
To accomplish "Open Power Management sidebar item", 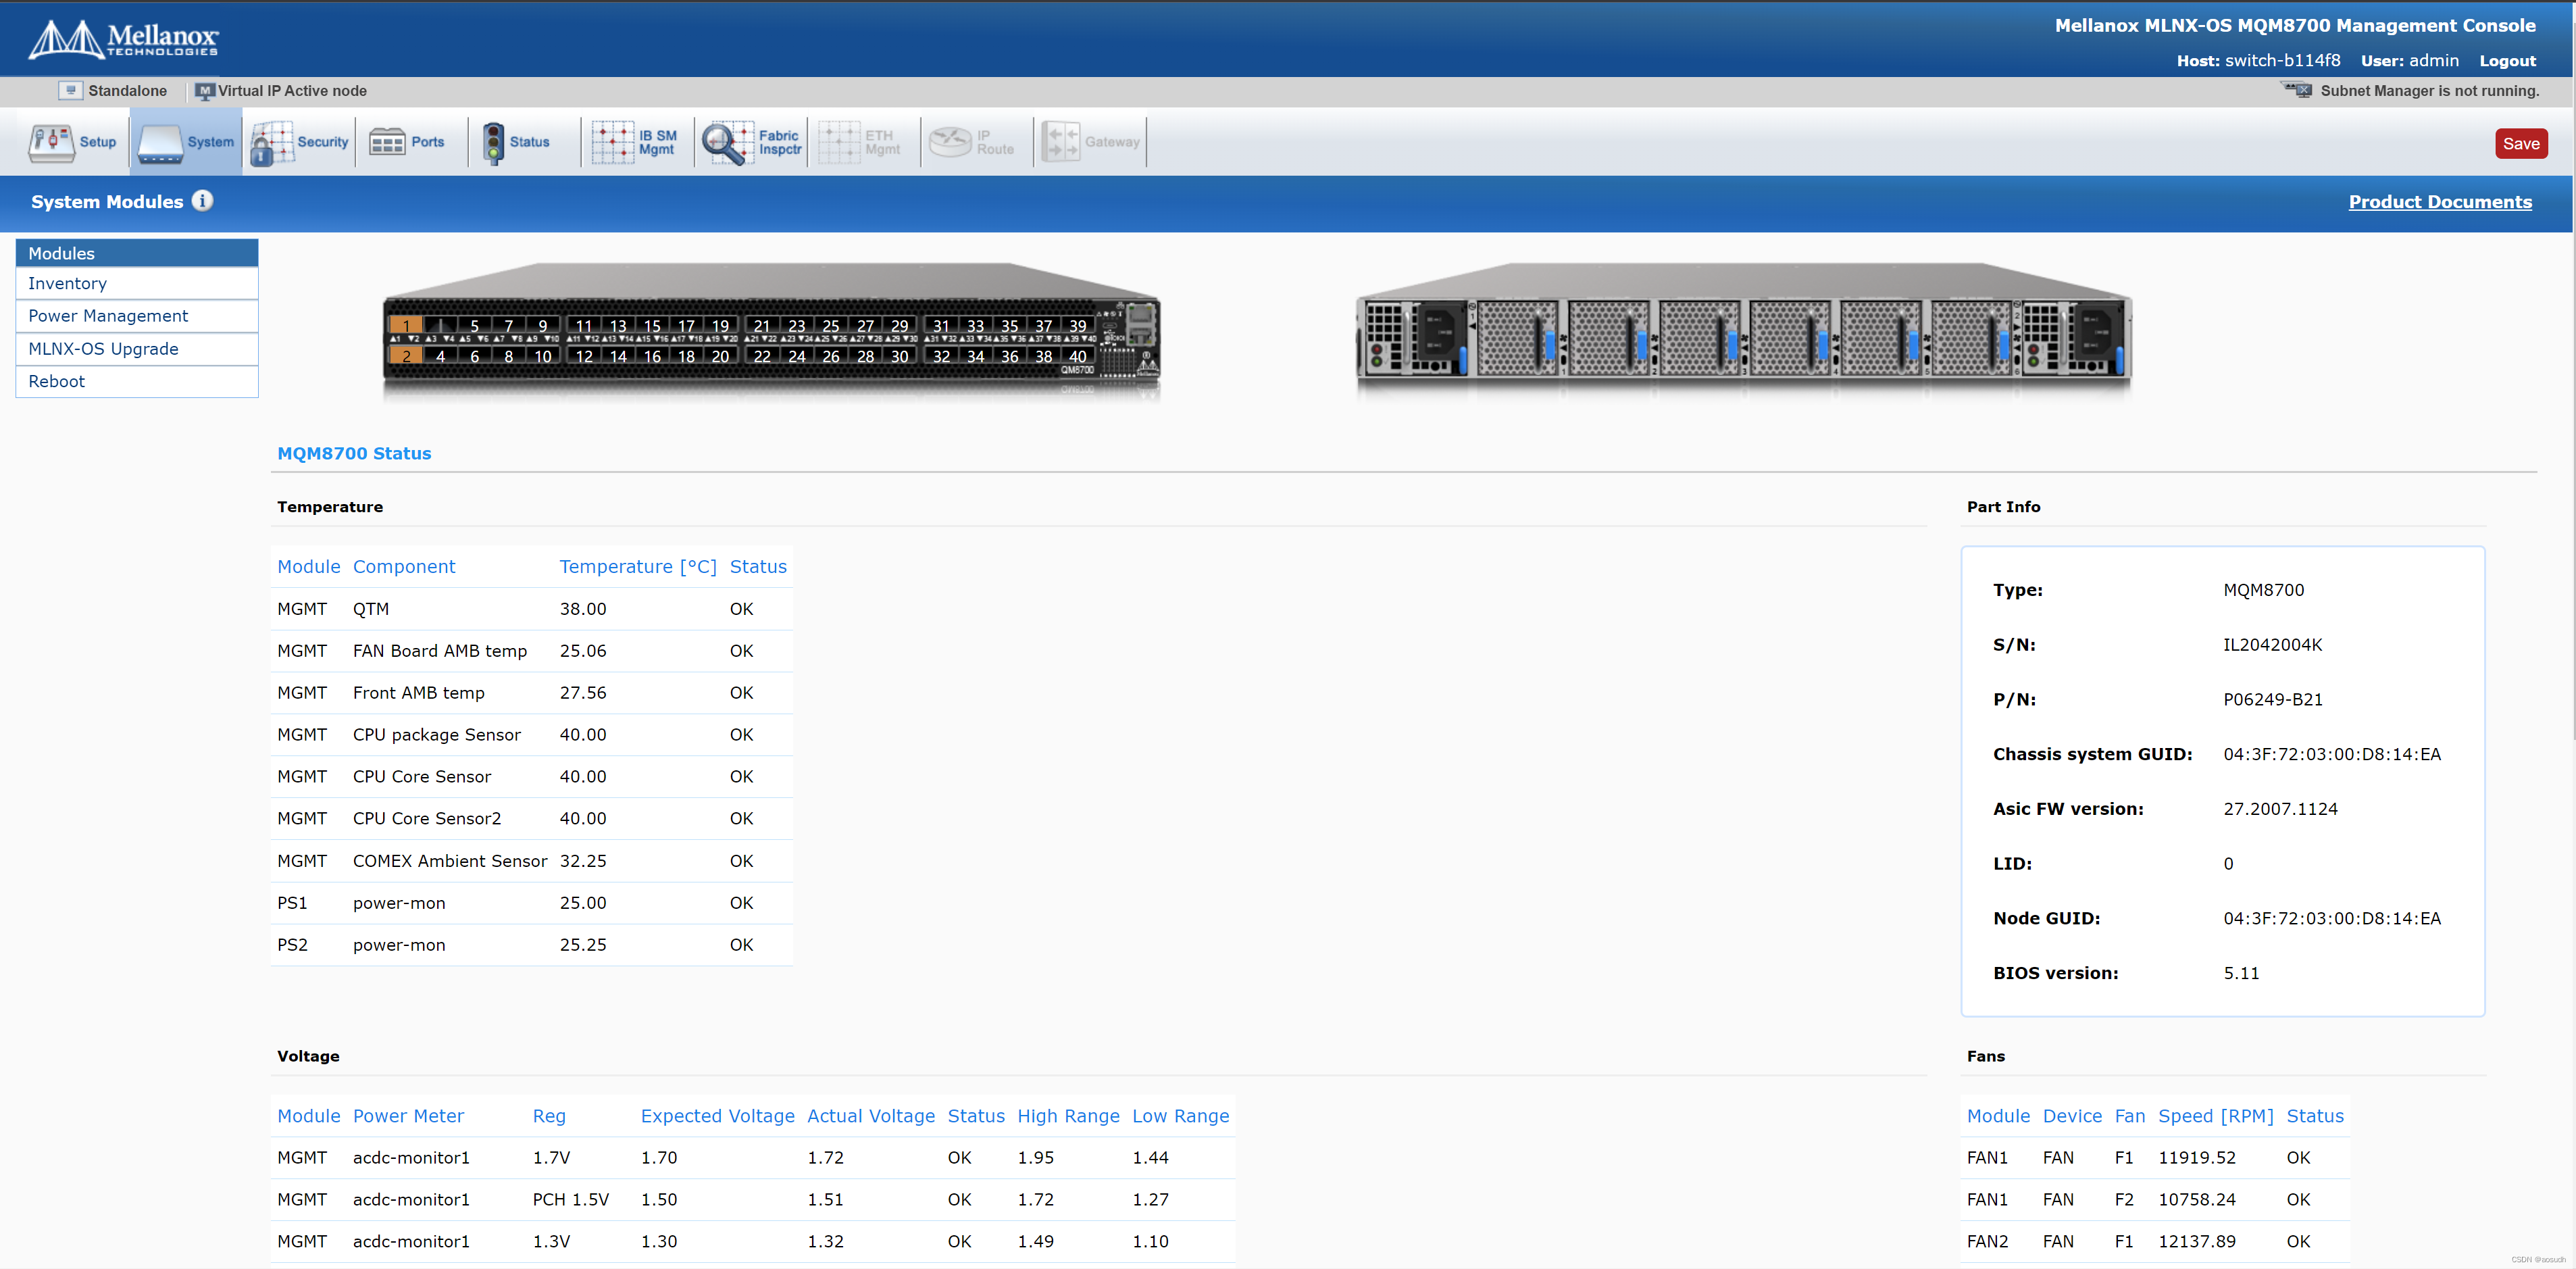I will (108, 316).
